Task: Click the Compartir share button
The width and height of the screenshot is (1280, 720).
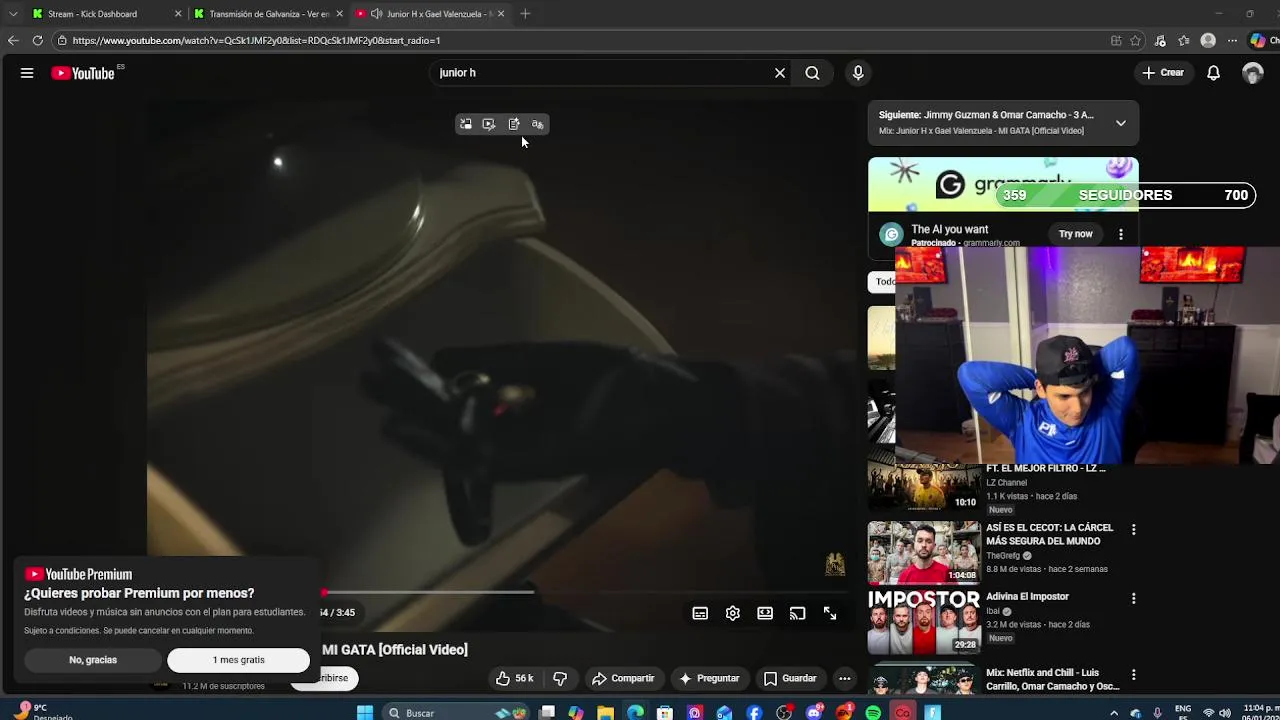Action: (x=623, y=678)
